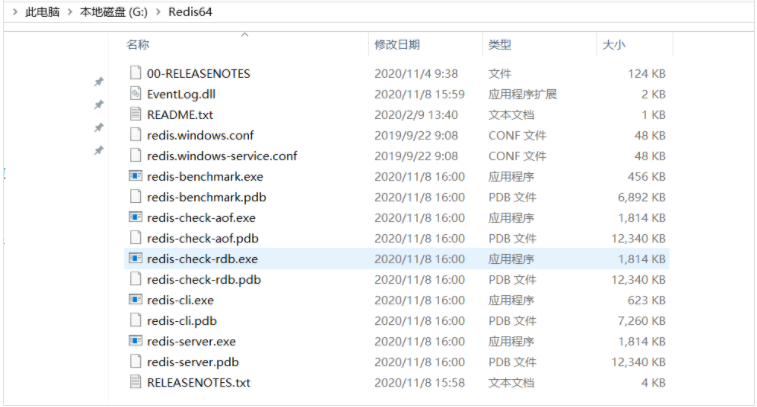Click the 623 KB size value

tap(646, 300)
